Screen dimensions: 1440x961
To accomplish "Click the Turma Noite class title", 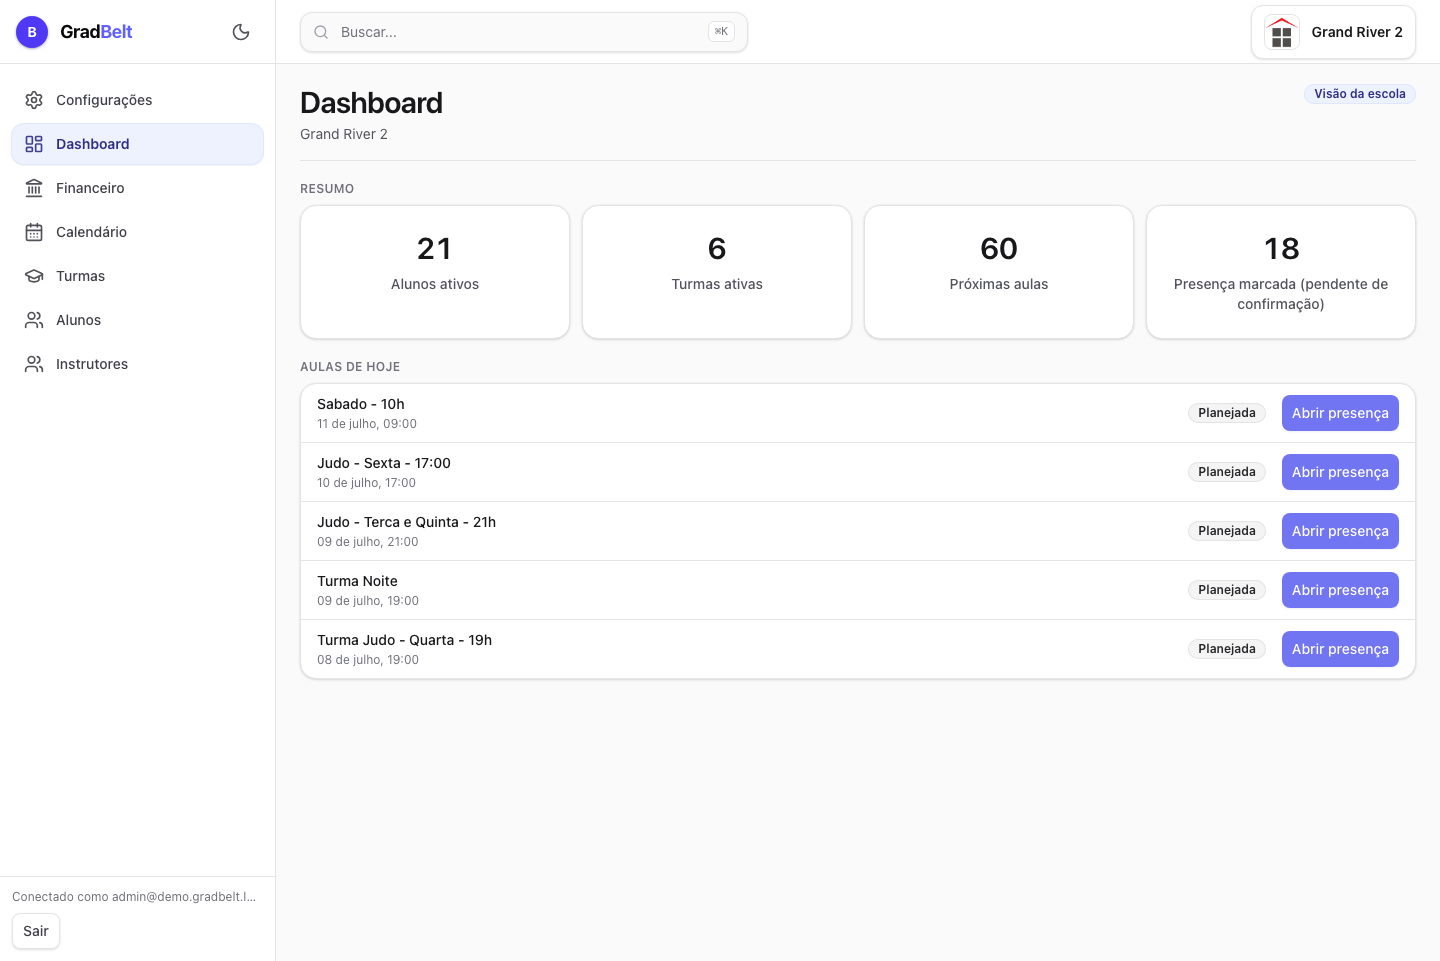I will [358, 581].
